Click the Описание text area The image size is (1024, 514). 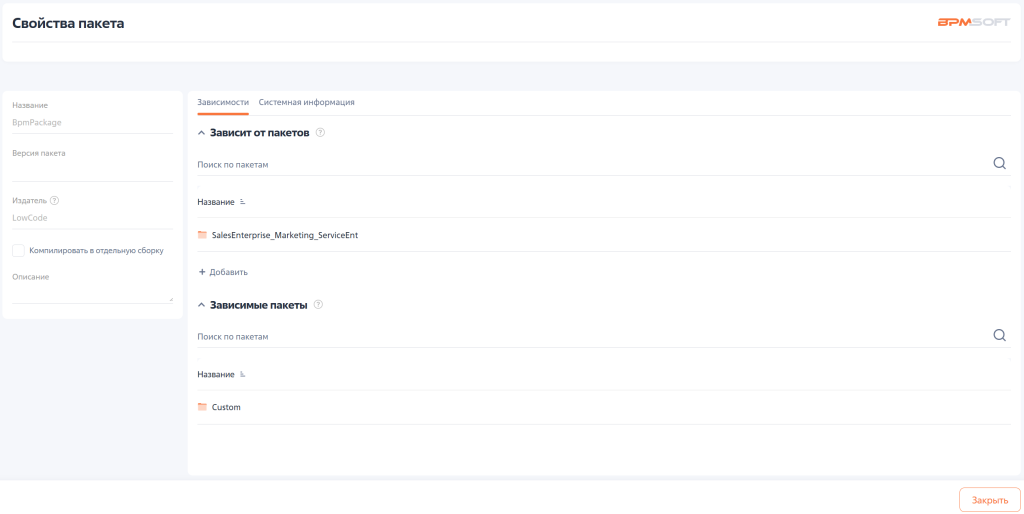pos(92,293)
